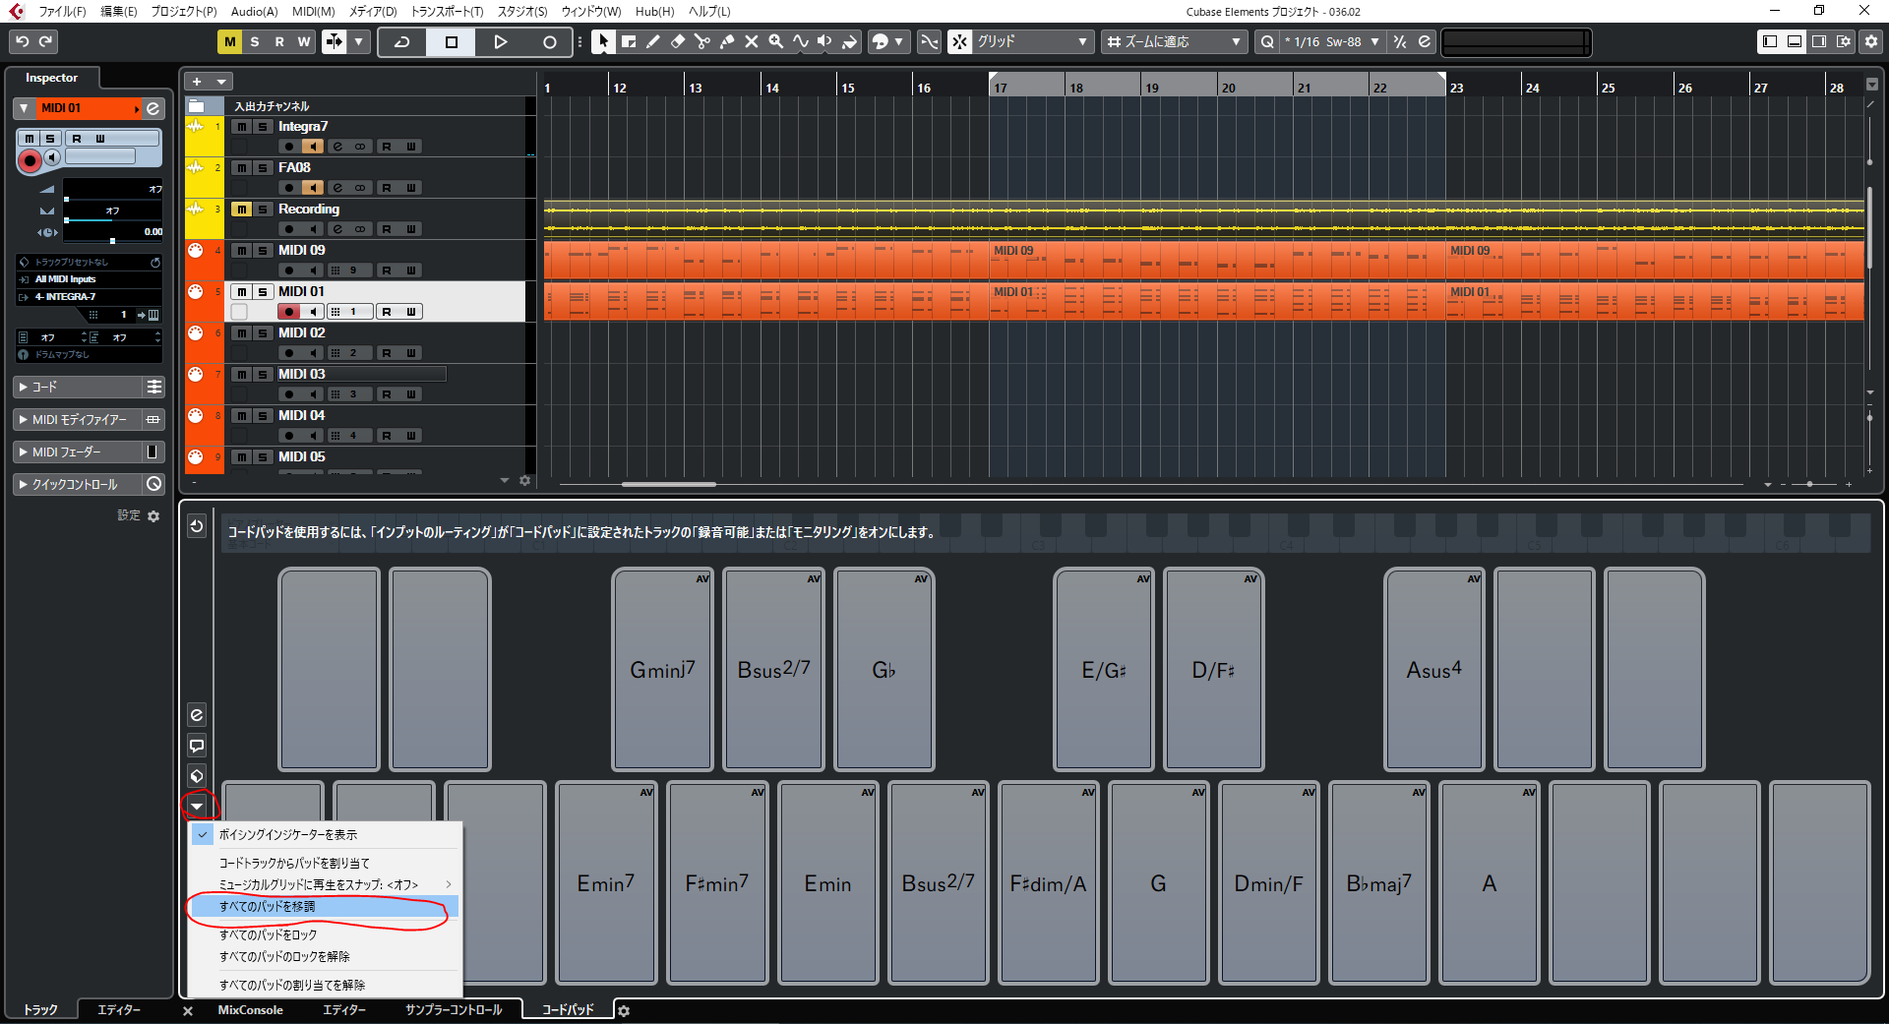Choose すべてのパッドをロック from the menu
The image size is (1889, 1024).
(325, 935)
